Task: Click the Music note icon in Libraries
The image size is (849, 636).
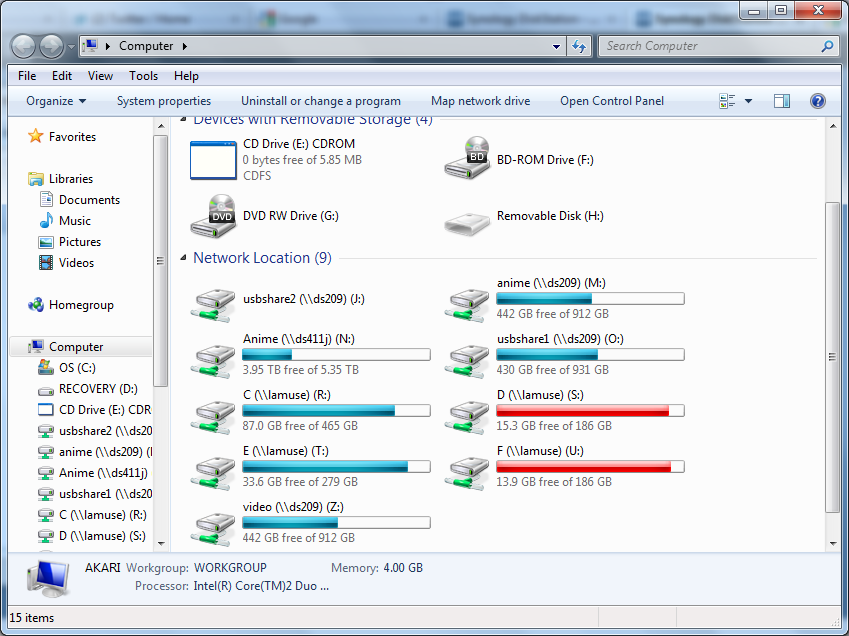Action: coord(46,220)
